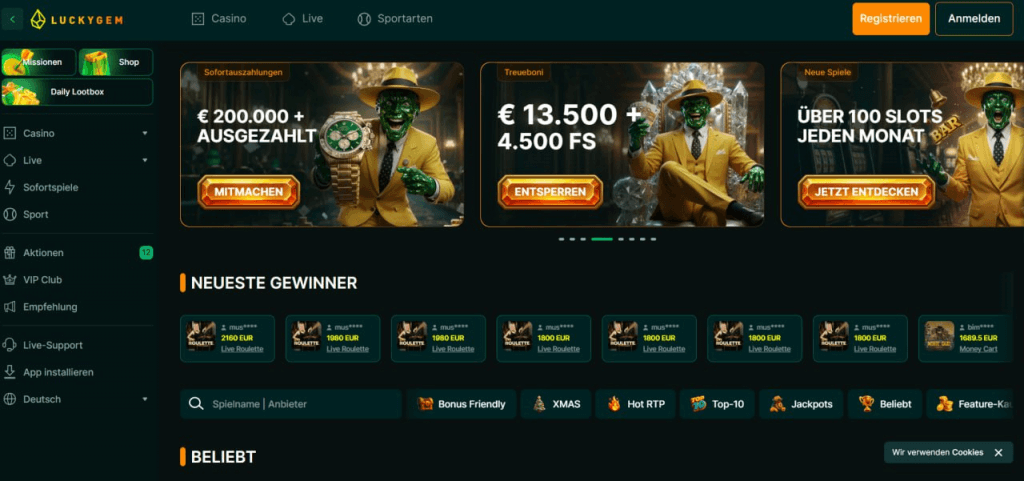Open the Aktionen gift icon entry

coord(10,253)
